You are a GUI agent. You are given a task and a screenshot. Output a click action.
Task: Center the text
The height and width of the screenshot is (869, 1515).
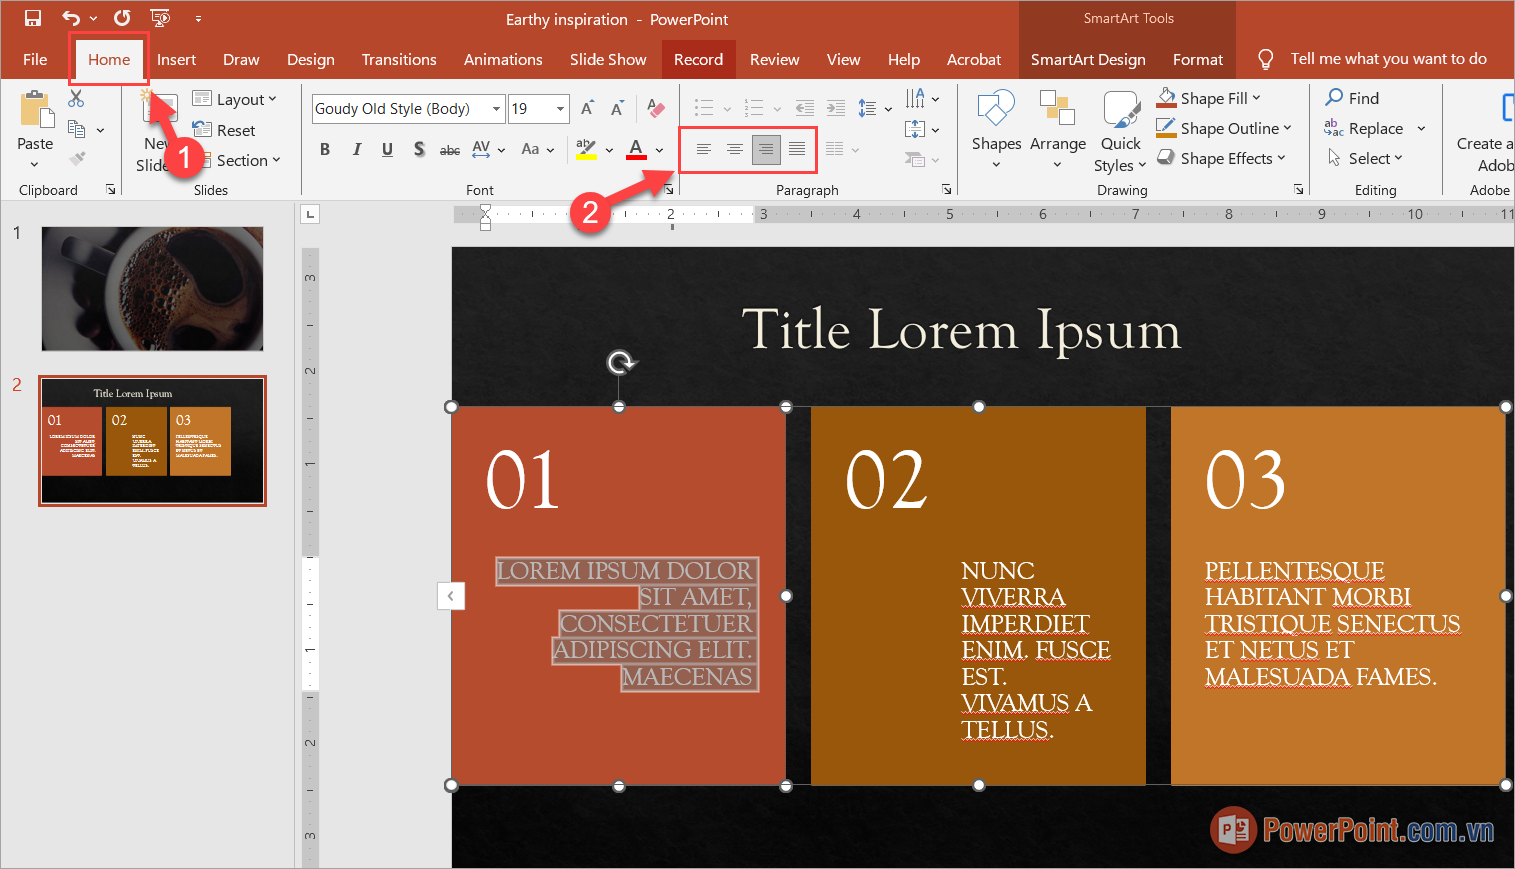tap(734, 149)
